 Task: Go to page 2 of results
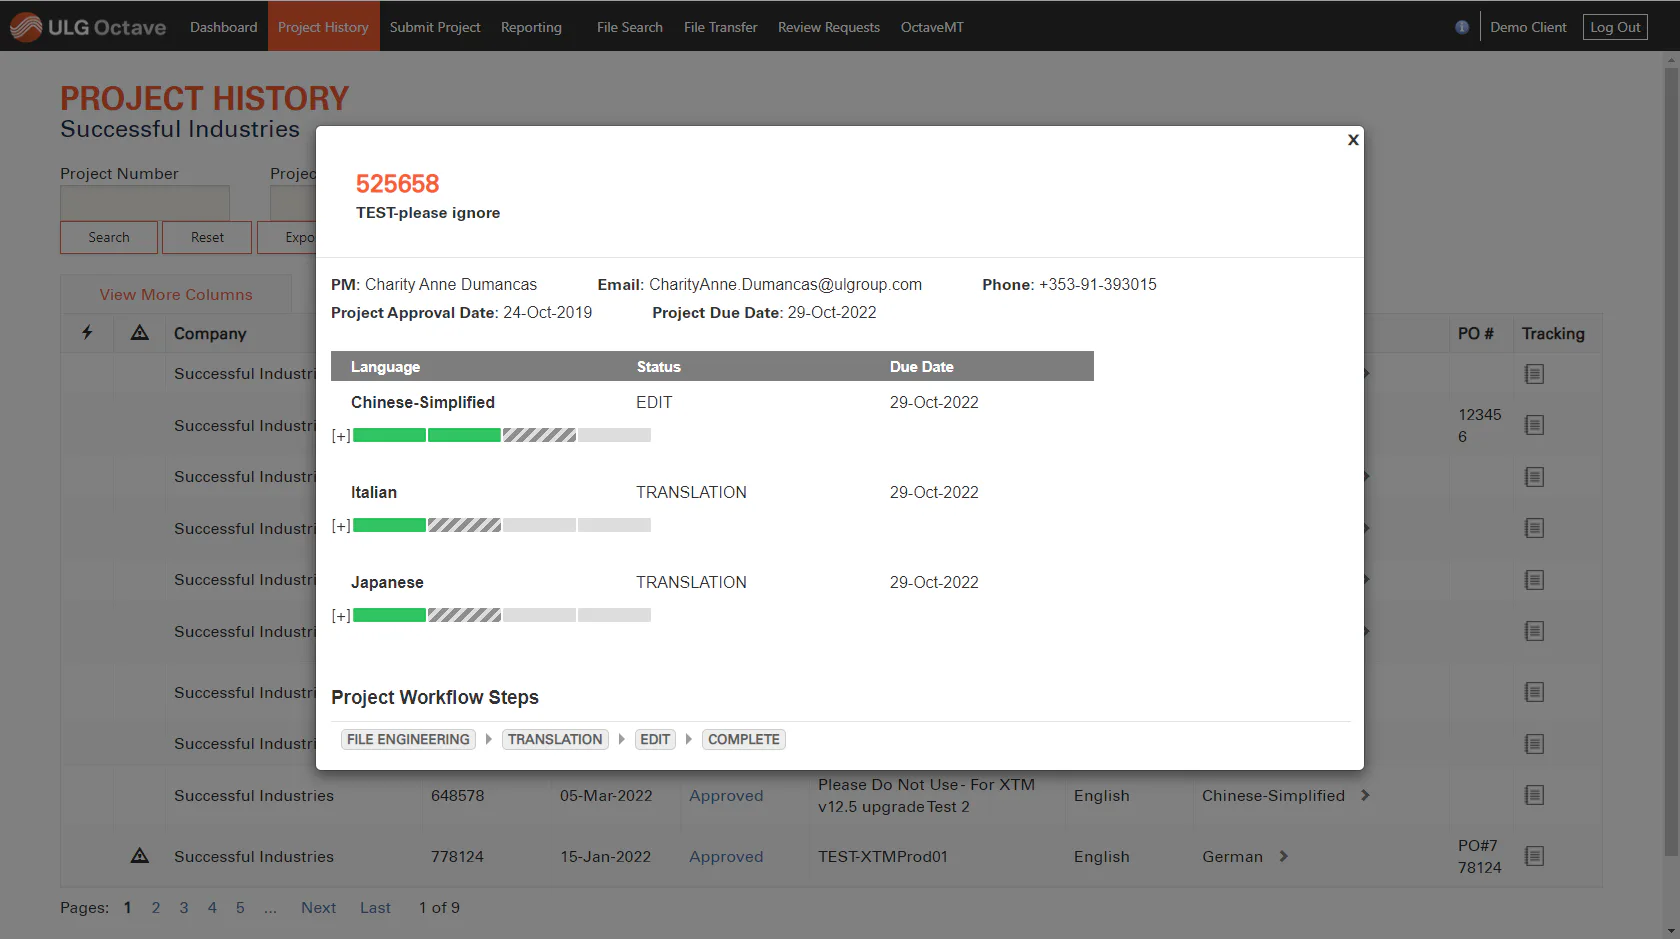tap(156, 907)
